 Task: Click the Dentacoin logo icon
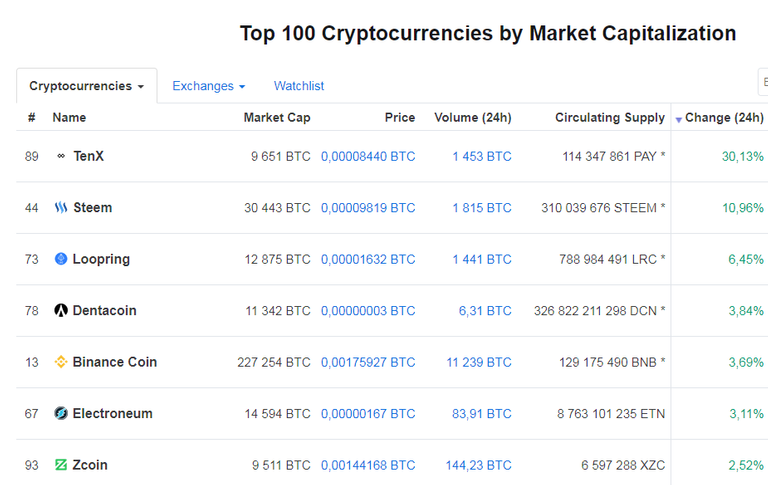click(61, 311)
